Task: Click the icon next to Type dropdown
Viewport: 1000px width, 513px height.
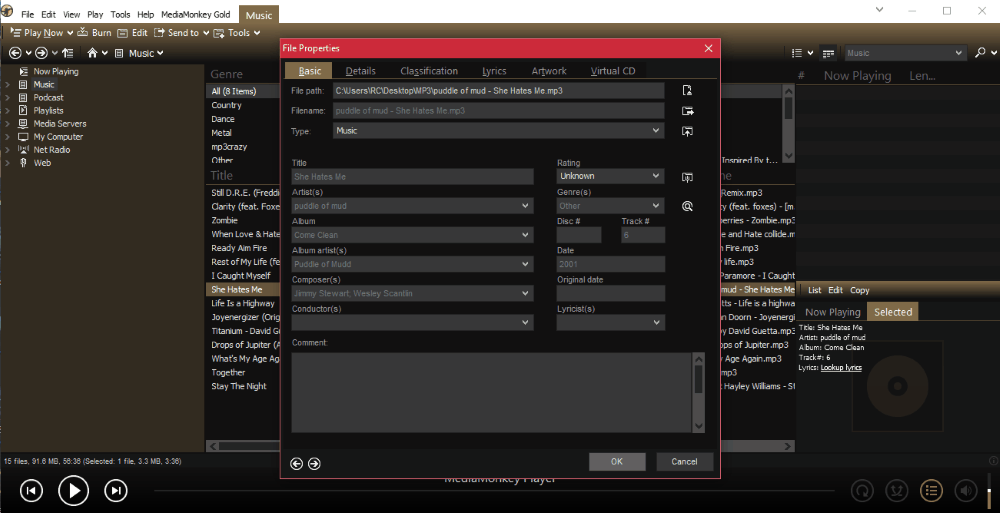Action: pos(687,131)
